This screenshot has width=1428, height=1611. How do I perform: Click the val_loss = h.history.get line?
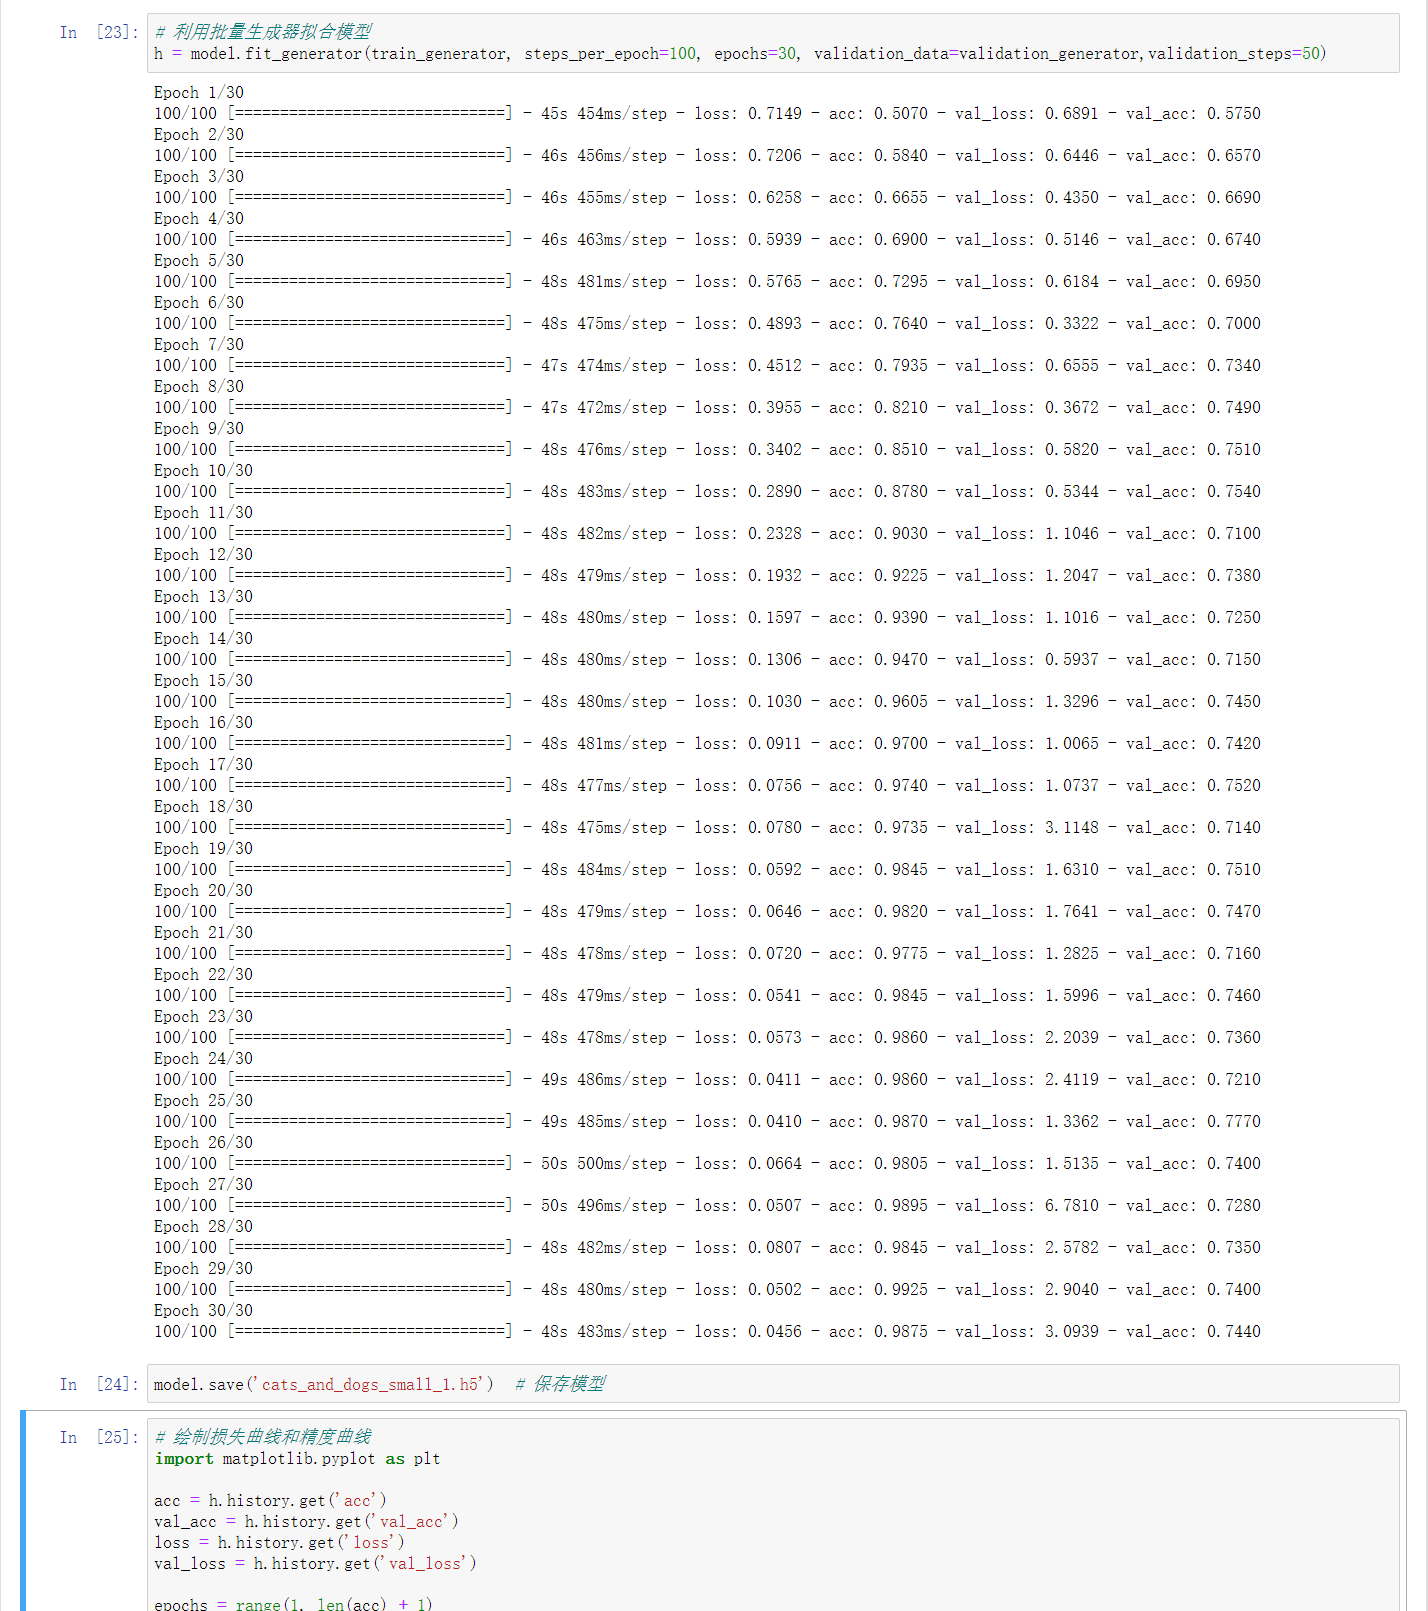click(x=315, y=1564)
